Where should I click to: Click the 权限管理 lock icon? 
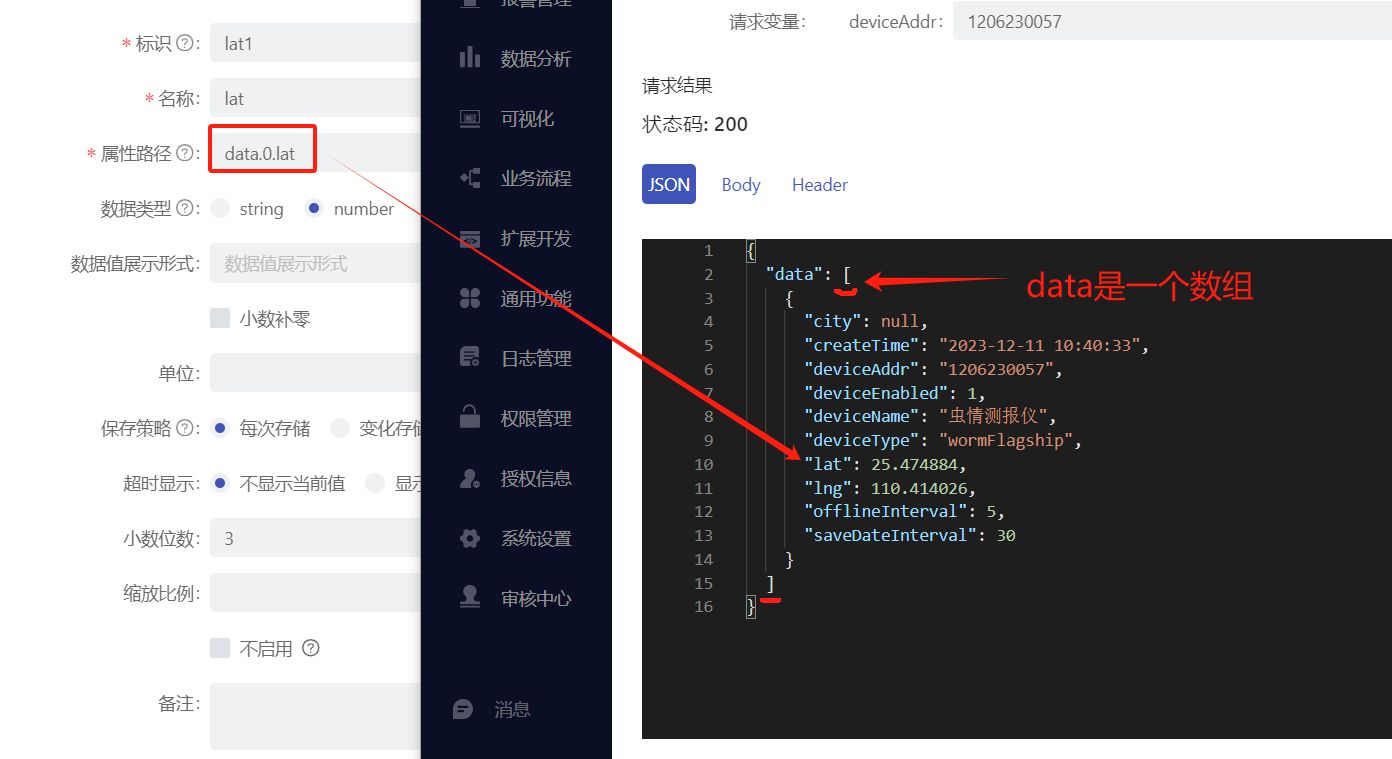(470, 418)
